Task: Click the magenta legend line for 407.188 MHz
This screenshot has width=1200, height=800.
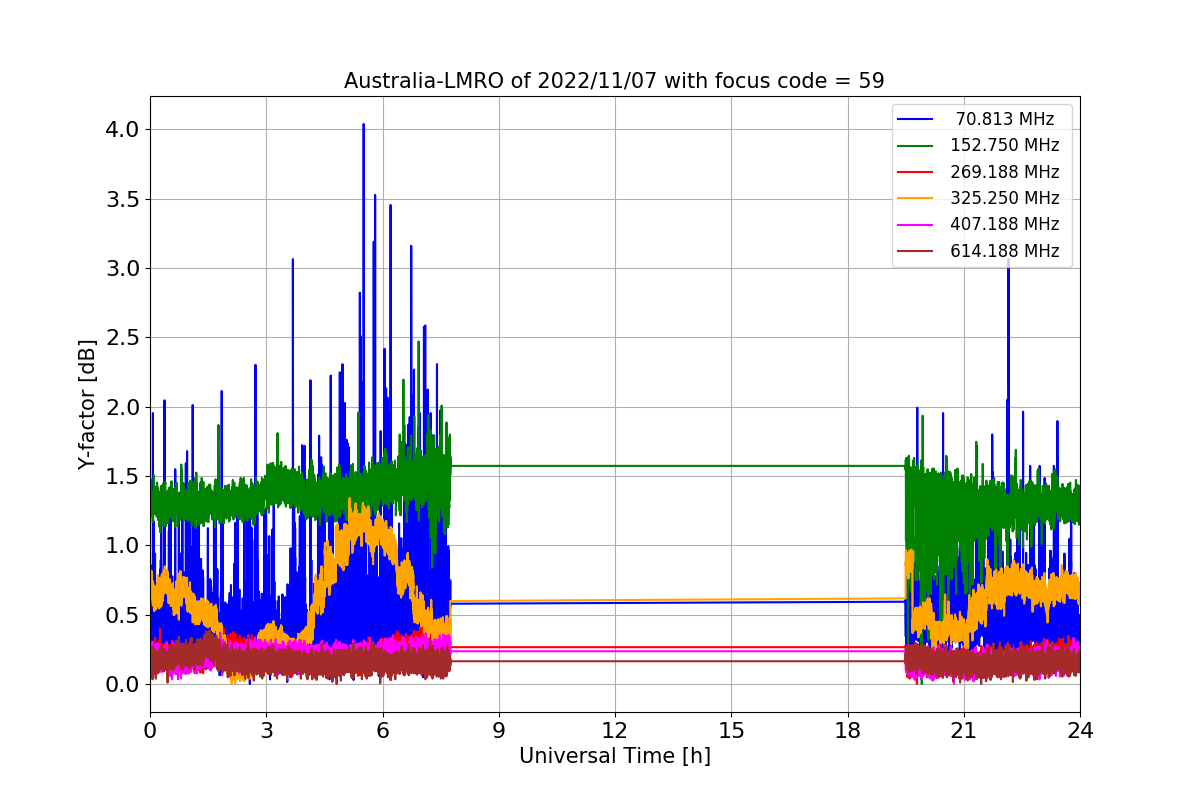Action: tap(916, 225)
